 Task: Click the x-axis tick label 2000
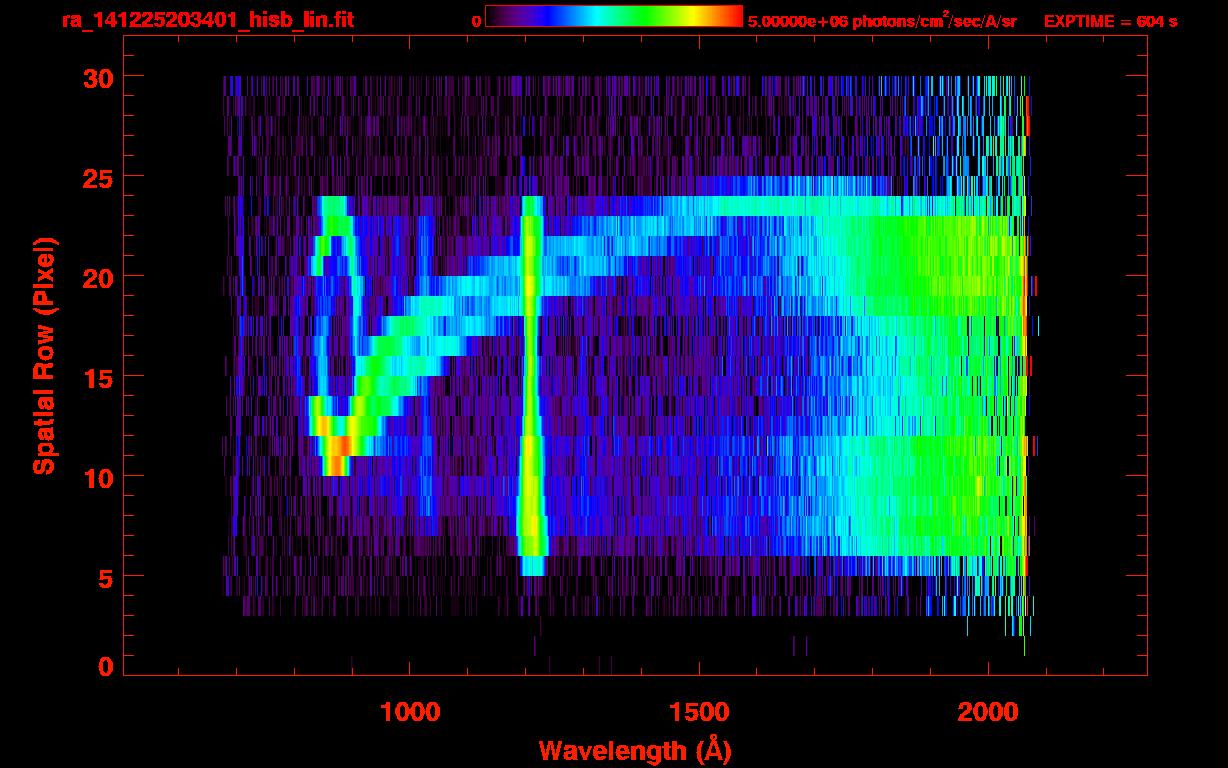tap(988, 712)
